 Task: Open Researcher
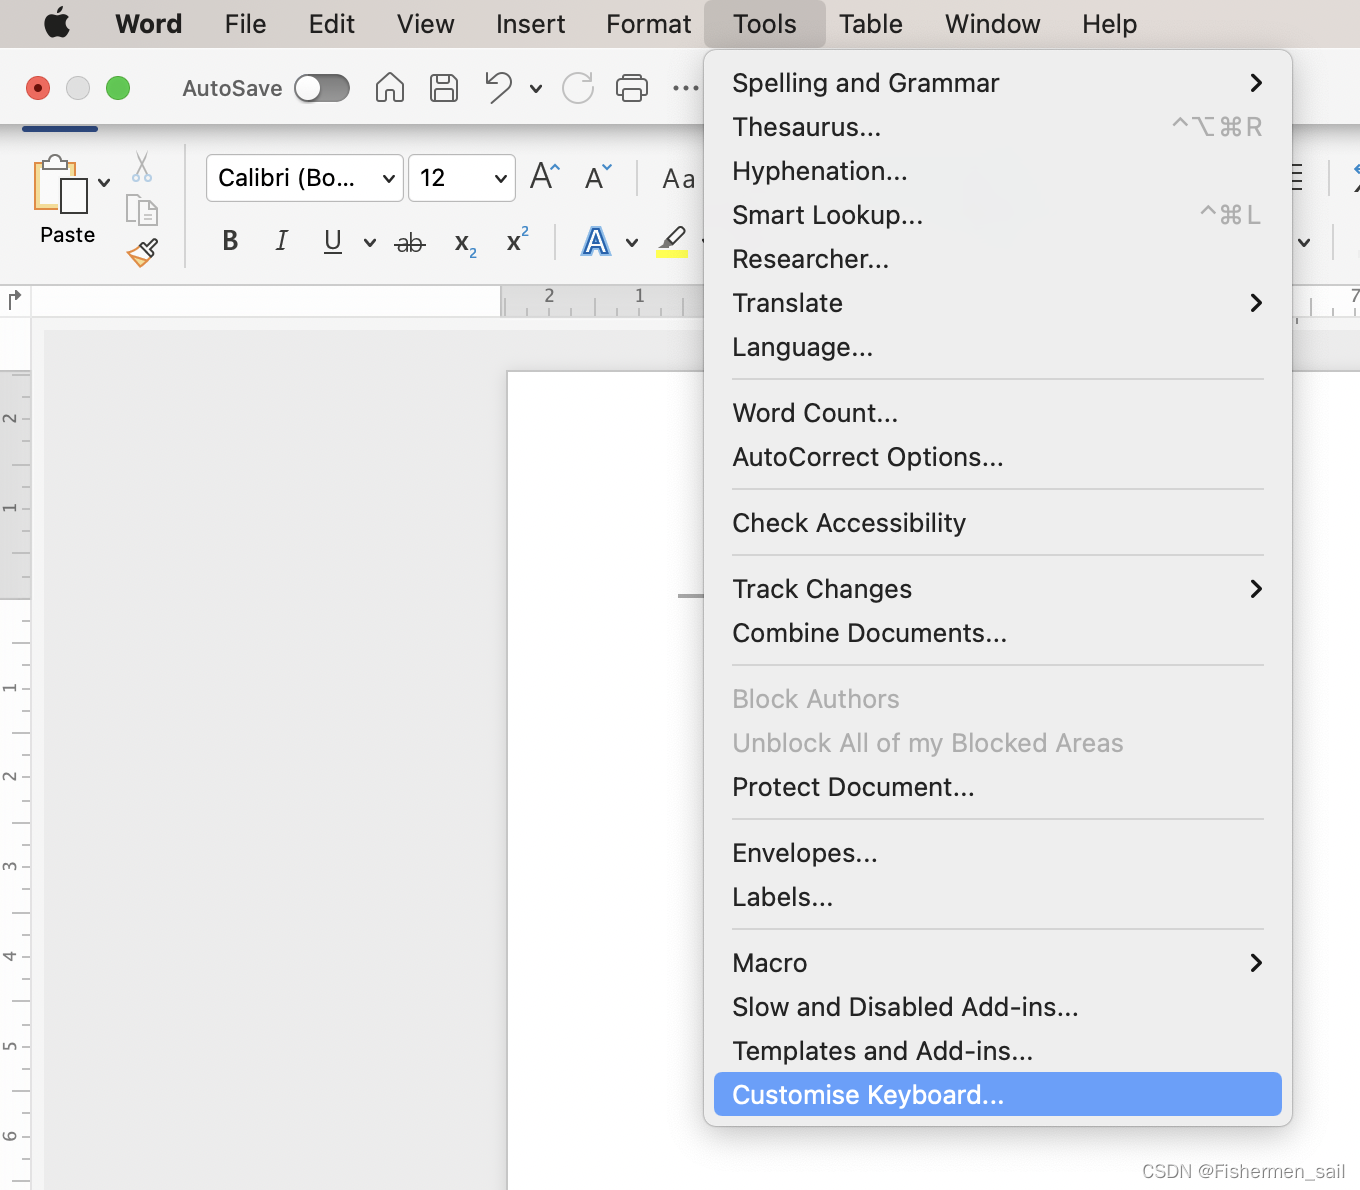(x=998, y=259)
